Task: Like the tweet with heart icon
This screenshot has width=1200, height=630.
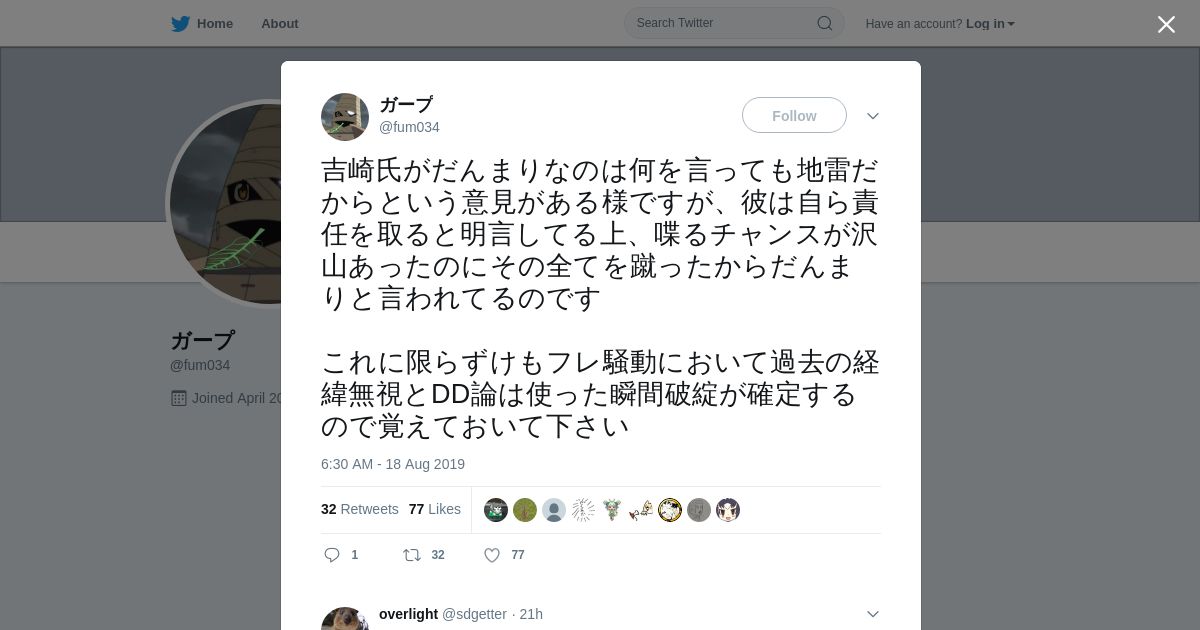Action: pyautogui.click(x=492, y=555)
